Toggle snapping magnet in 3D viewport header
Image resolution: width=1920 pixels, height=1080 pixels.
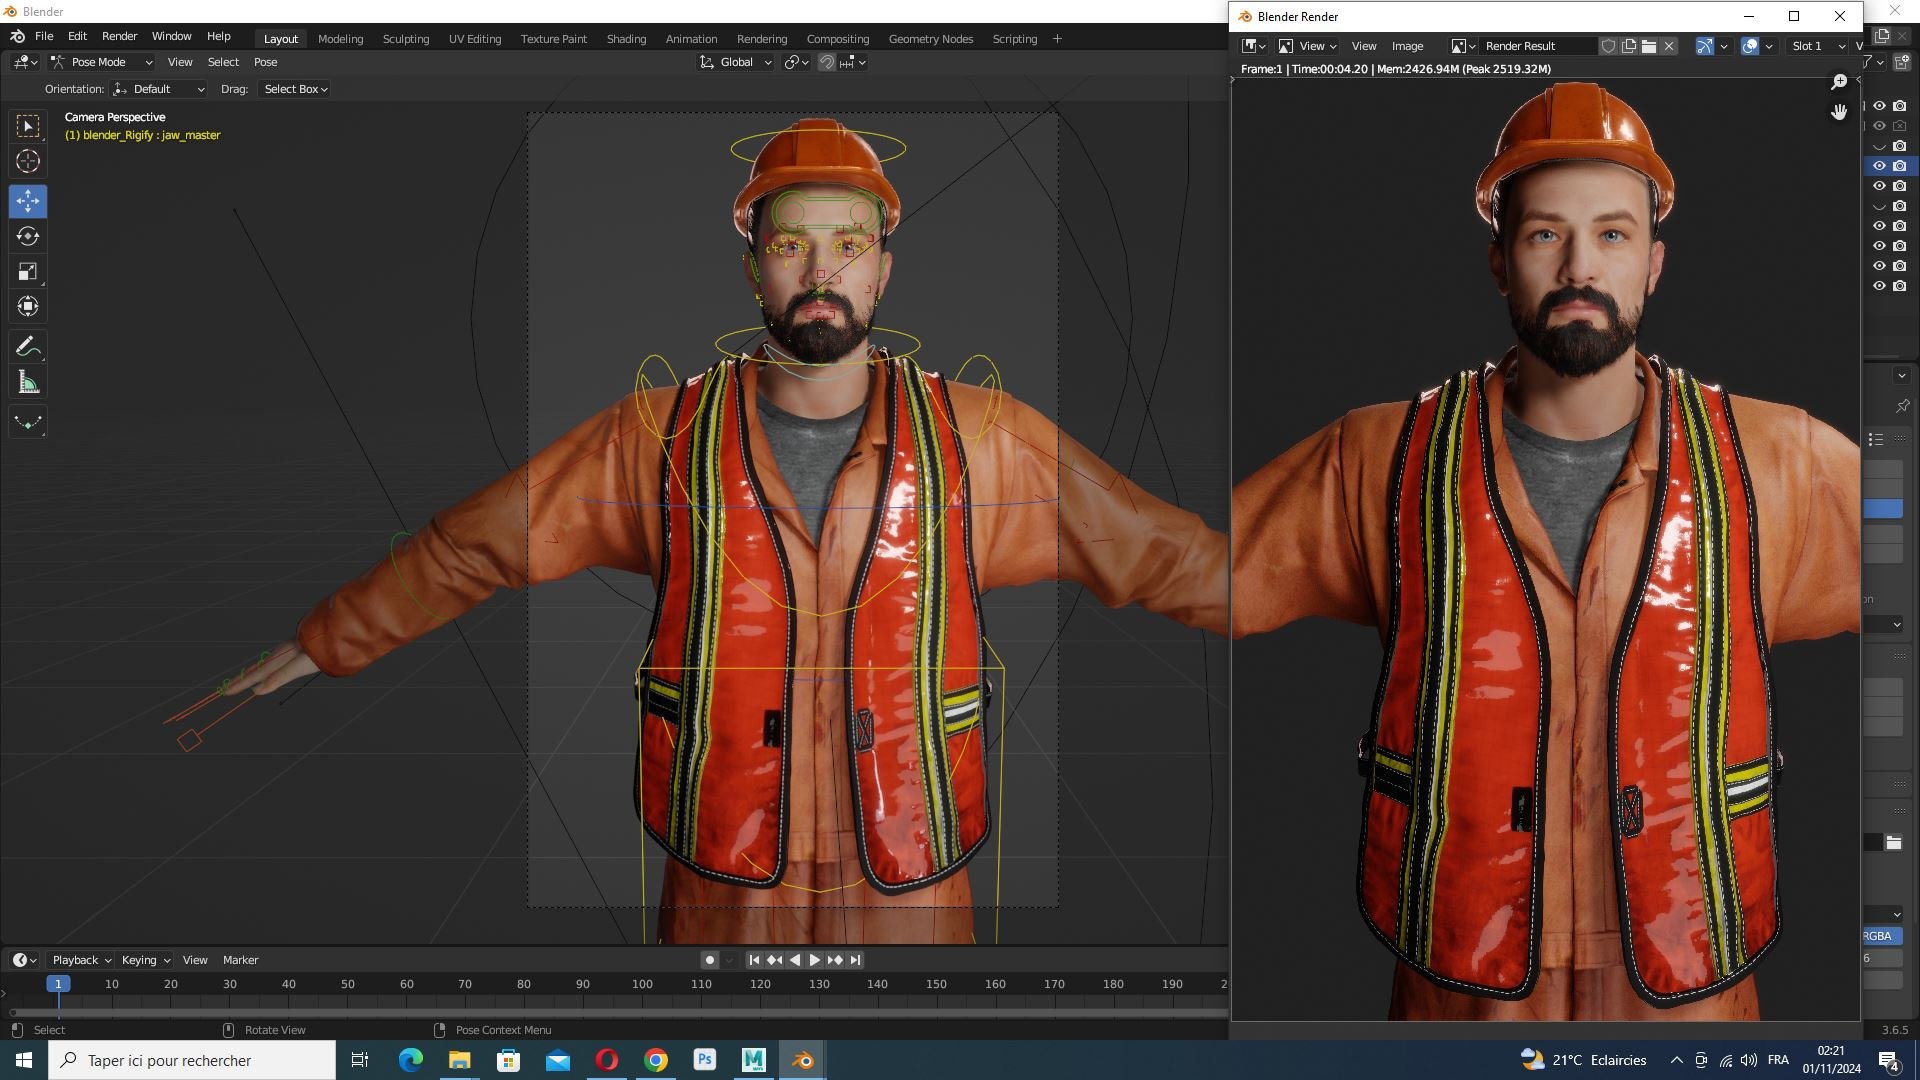coord(827,62)
